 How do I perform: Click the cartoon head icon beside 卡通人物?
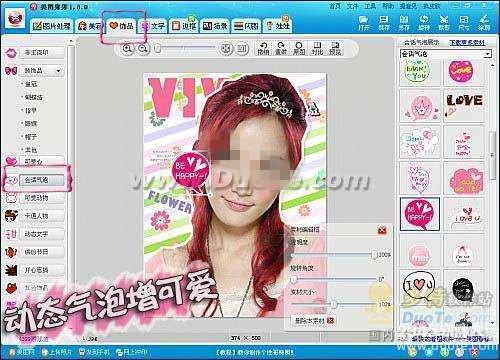[11, 216]
